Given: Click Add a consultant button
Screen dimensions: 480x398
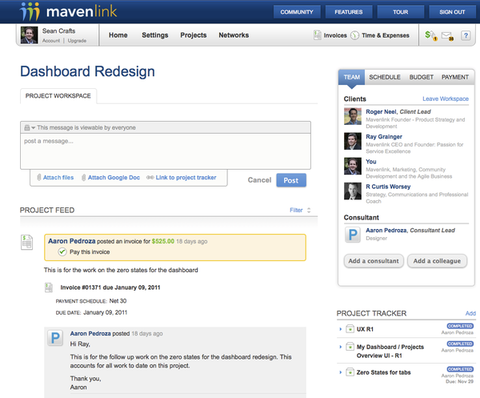Looking at the screenshot, I should [x=374, y=261].
